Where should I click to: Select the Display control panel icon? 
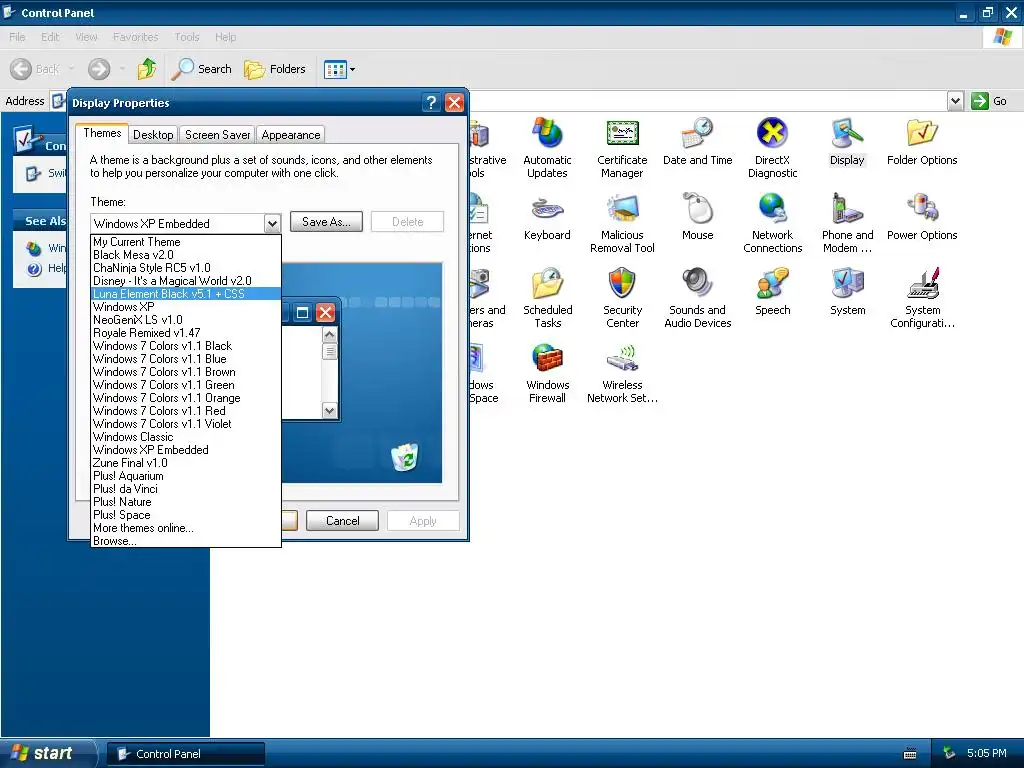[x=847, y=142]
